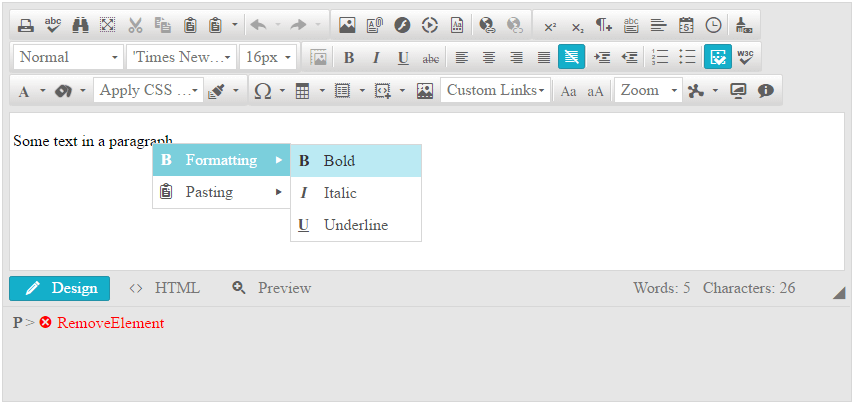Click the Format Stripper broom icon

tap(744, 25)
